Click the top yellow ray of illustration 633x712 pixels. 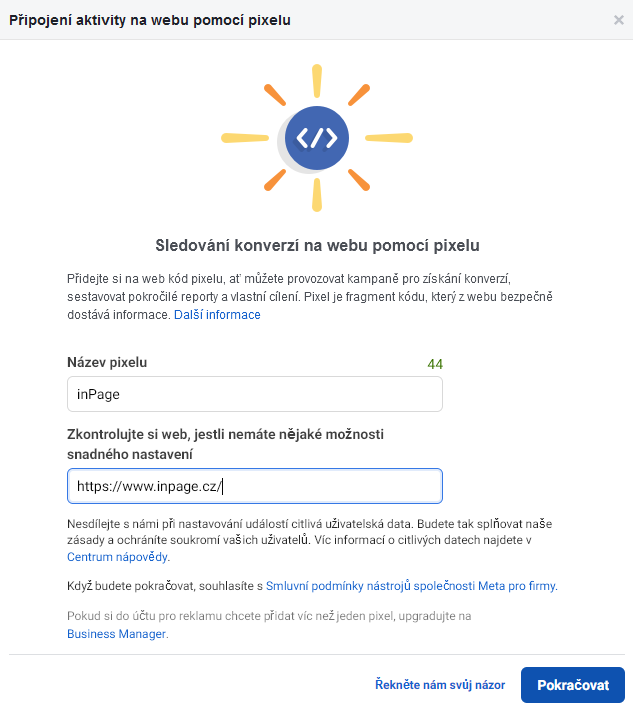317,81
